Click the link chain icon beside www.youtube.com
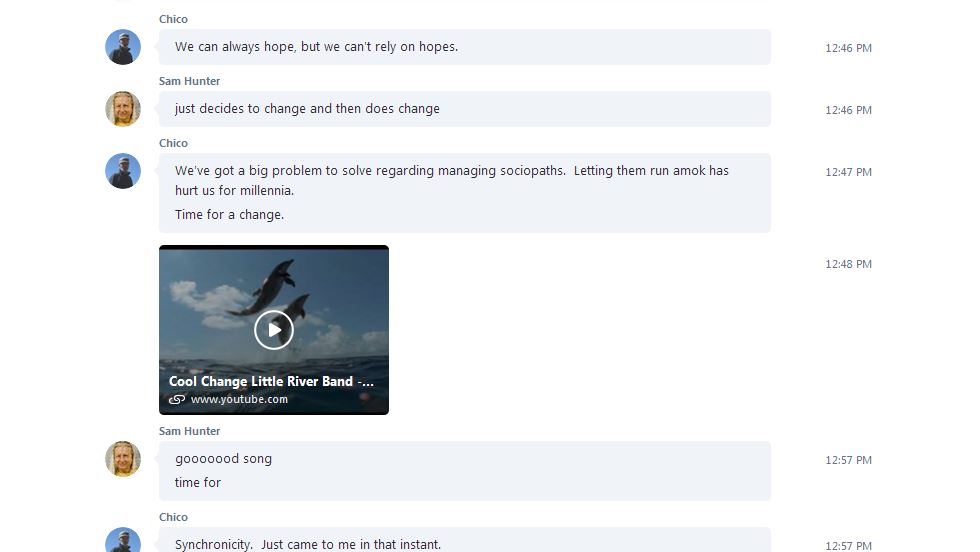This screenshot has width=980, height=552. 177,399
